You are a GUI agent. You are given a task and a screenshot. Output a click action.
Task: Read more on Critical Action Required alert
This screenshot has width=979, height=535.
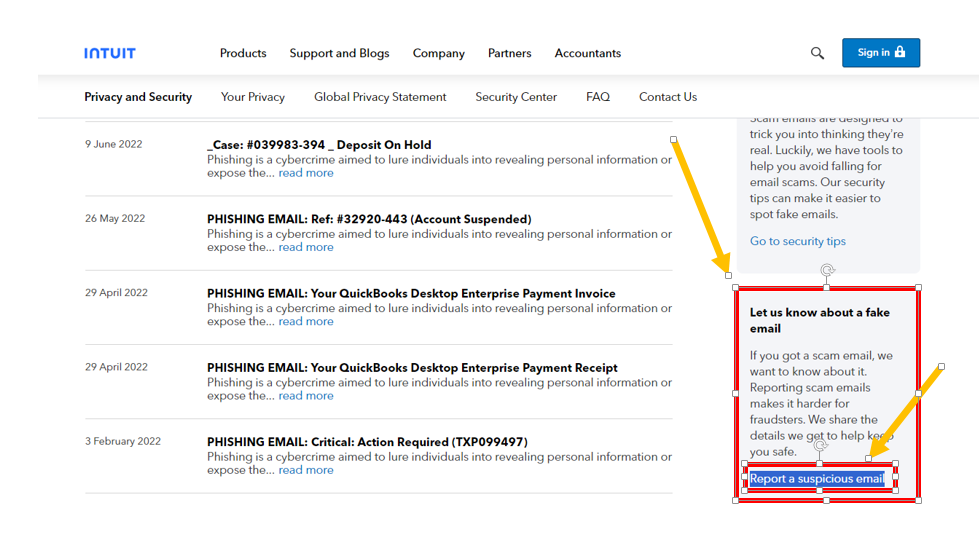click(306, 470)
